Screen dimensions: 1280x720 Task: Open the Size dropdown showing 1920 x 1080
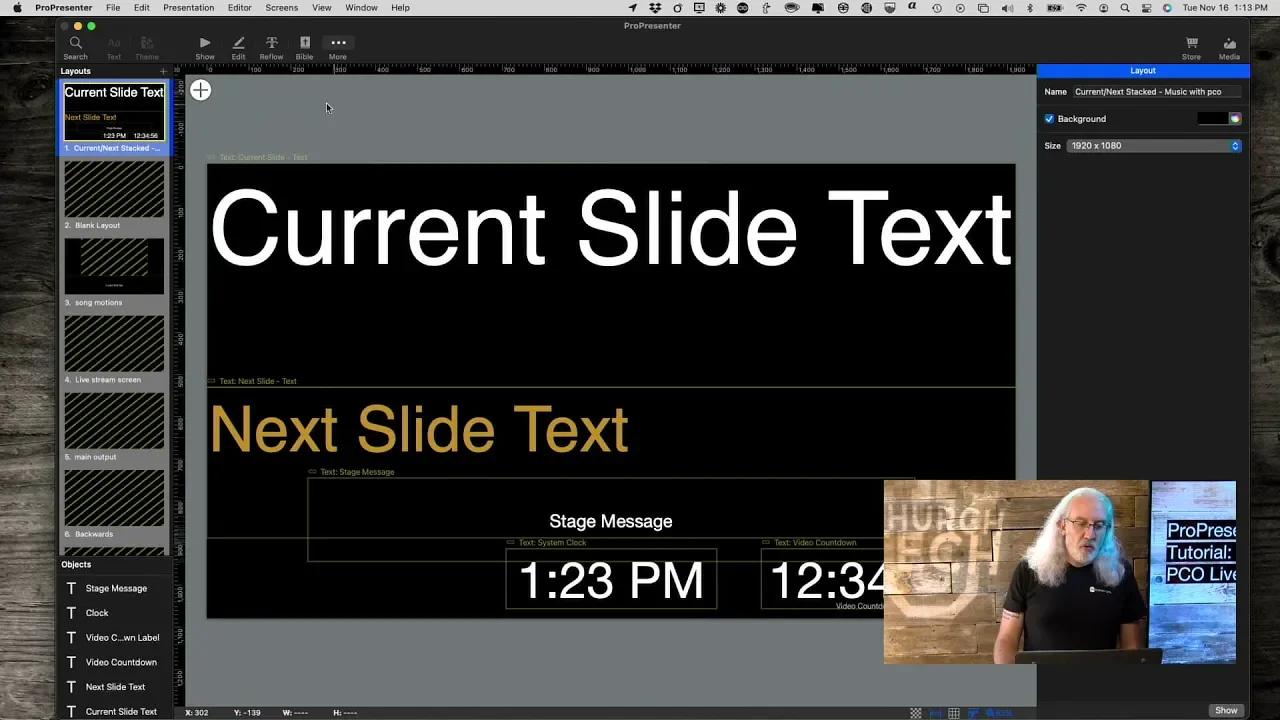point(1154,145)
